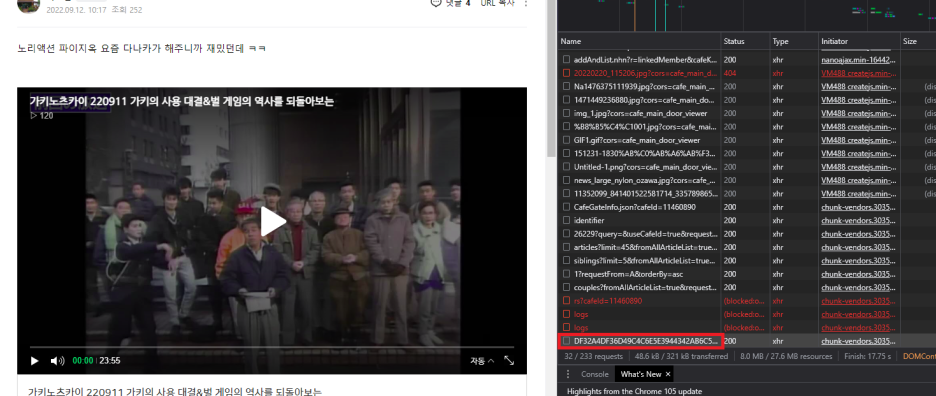Click the 32 / 233 requests summary

click(x=593, y=356)
